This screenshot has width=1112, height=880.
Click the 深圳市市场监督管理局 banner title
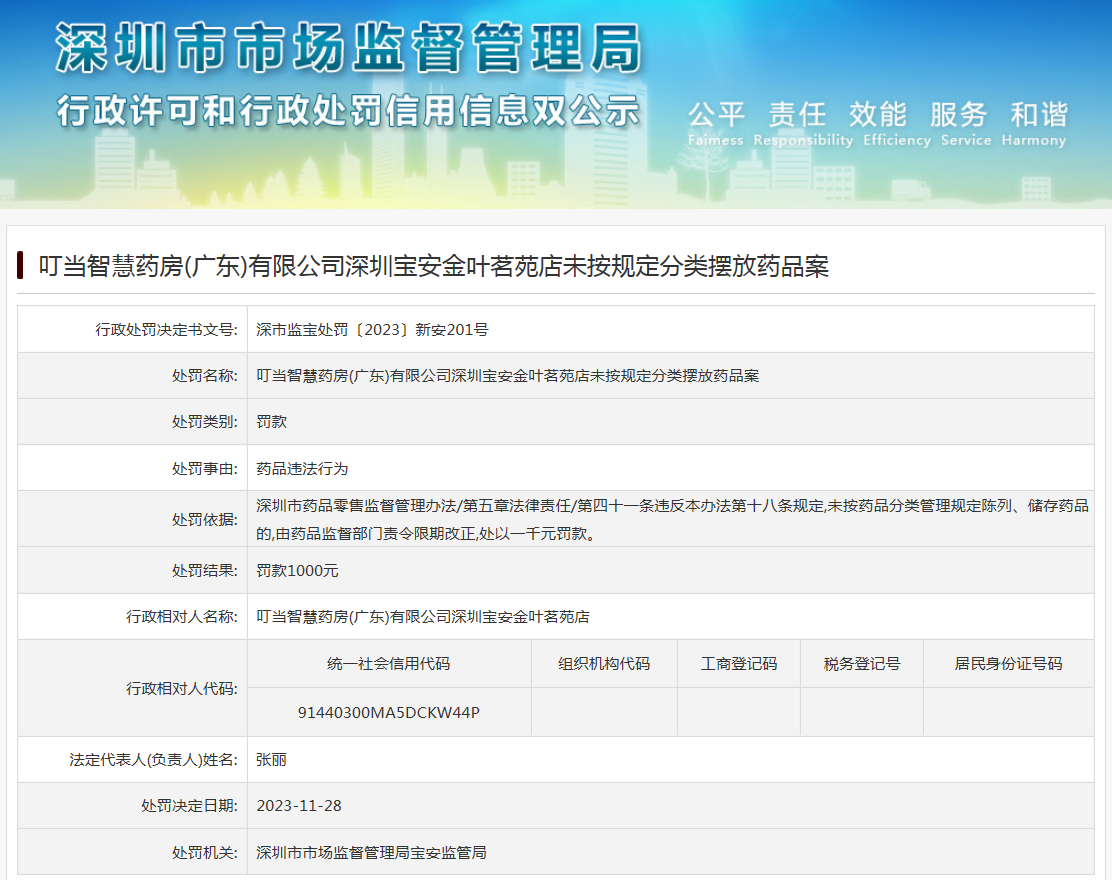[349, 48]
